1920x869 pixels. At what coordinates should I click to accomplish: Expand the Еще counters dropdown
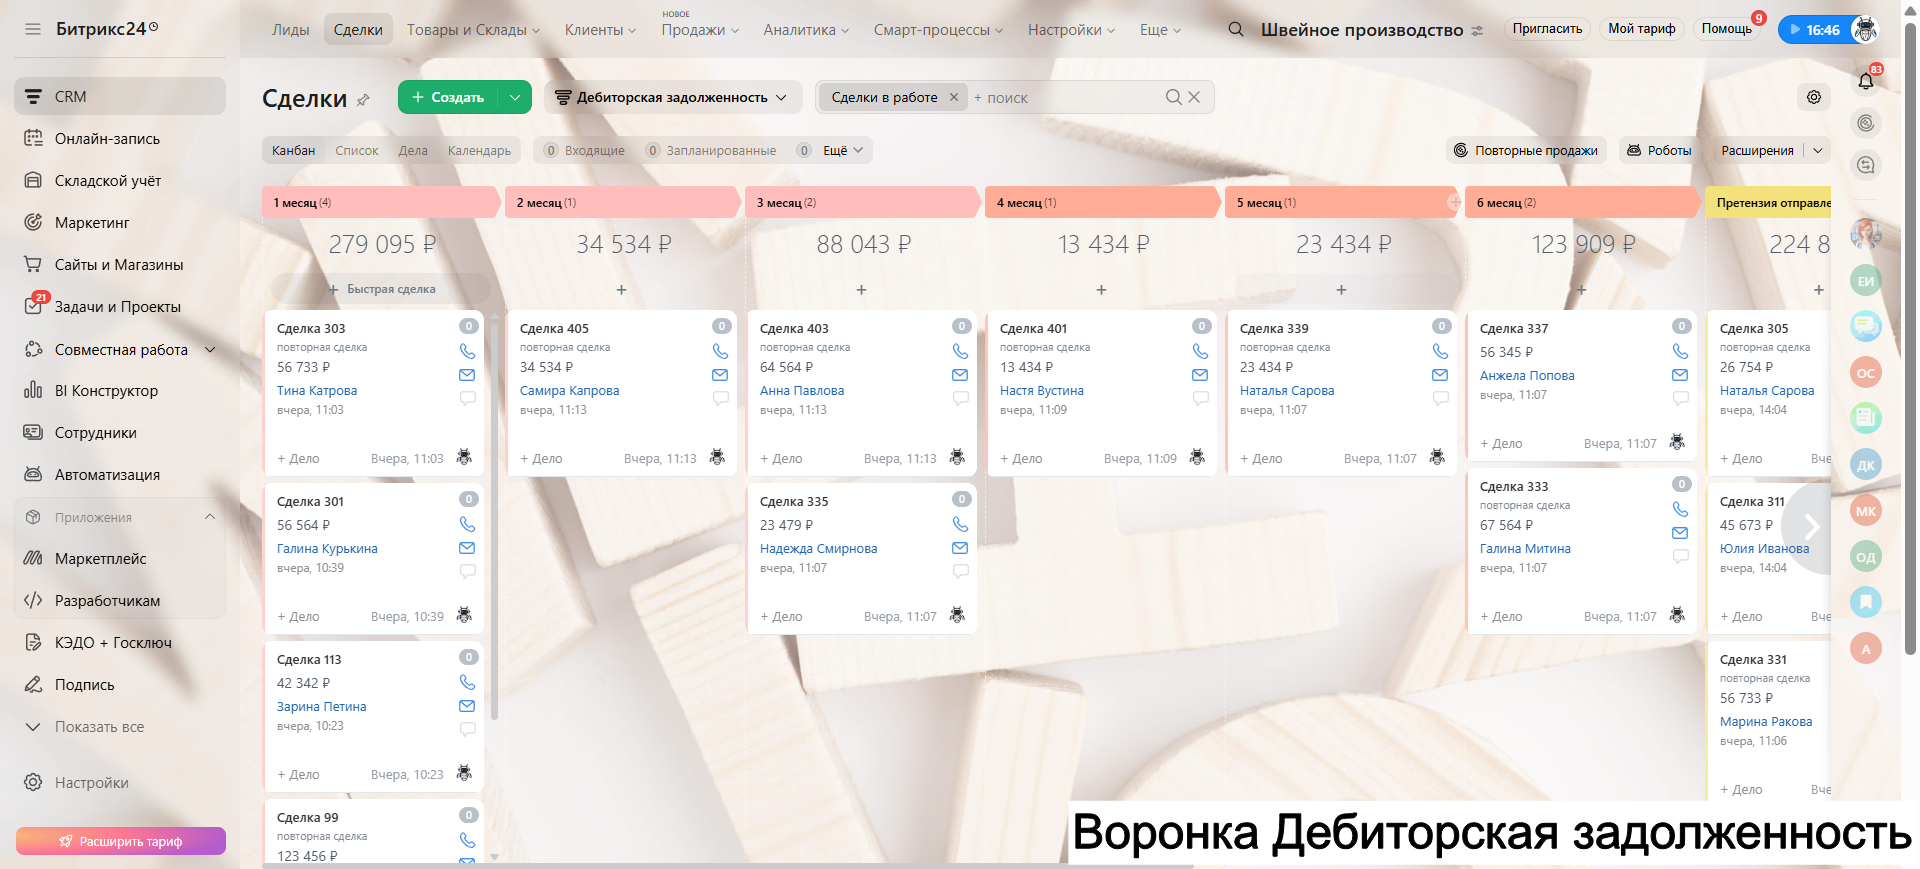pyautogui.click(x=842, y=151)
